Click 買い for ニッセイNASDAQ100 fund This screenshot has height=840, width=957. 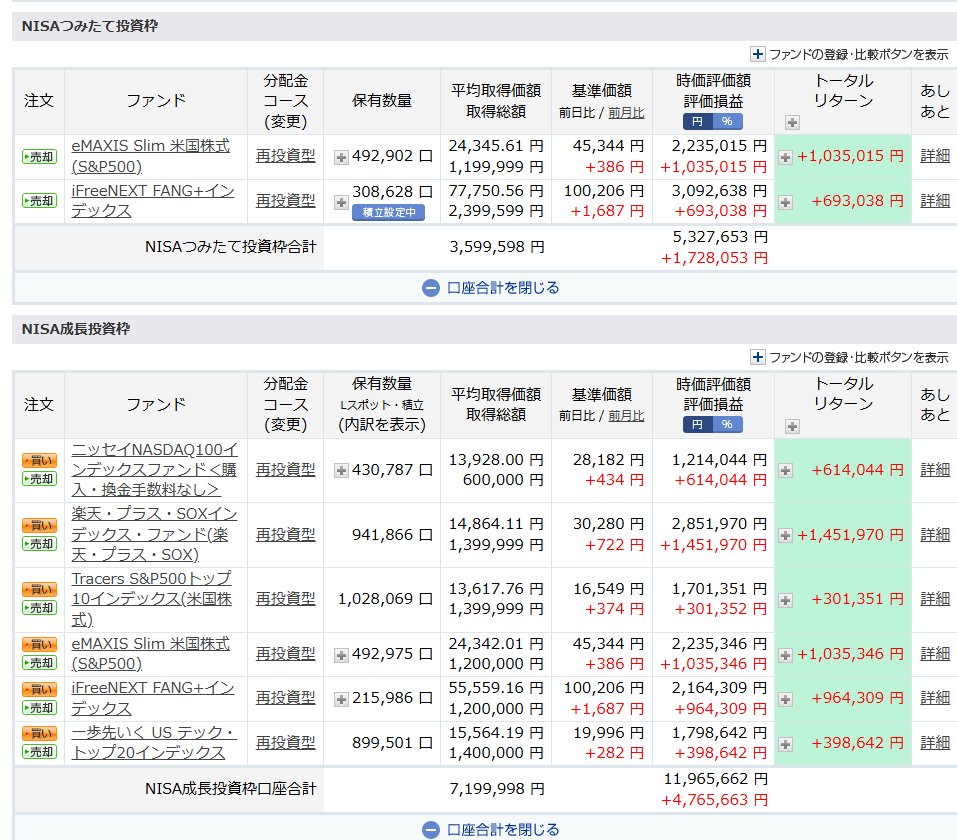[x=40, y=460]
